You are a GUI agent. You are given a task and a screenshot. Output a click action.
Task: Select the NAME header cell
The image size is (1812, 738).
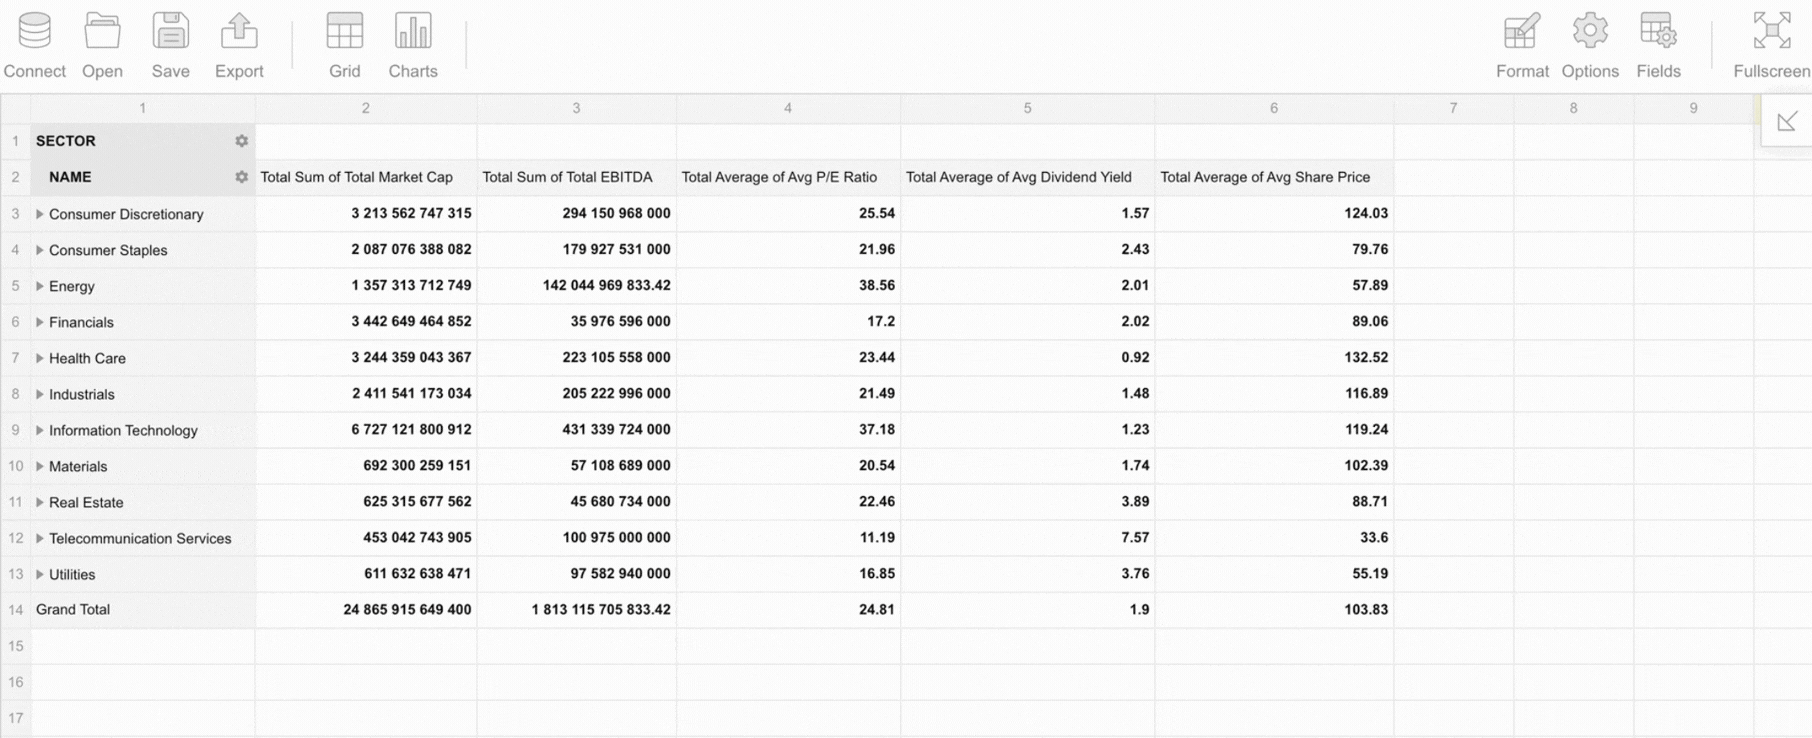(143, 177)
